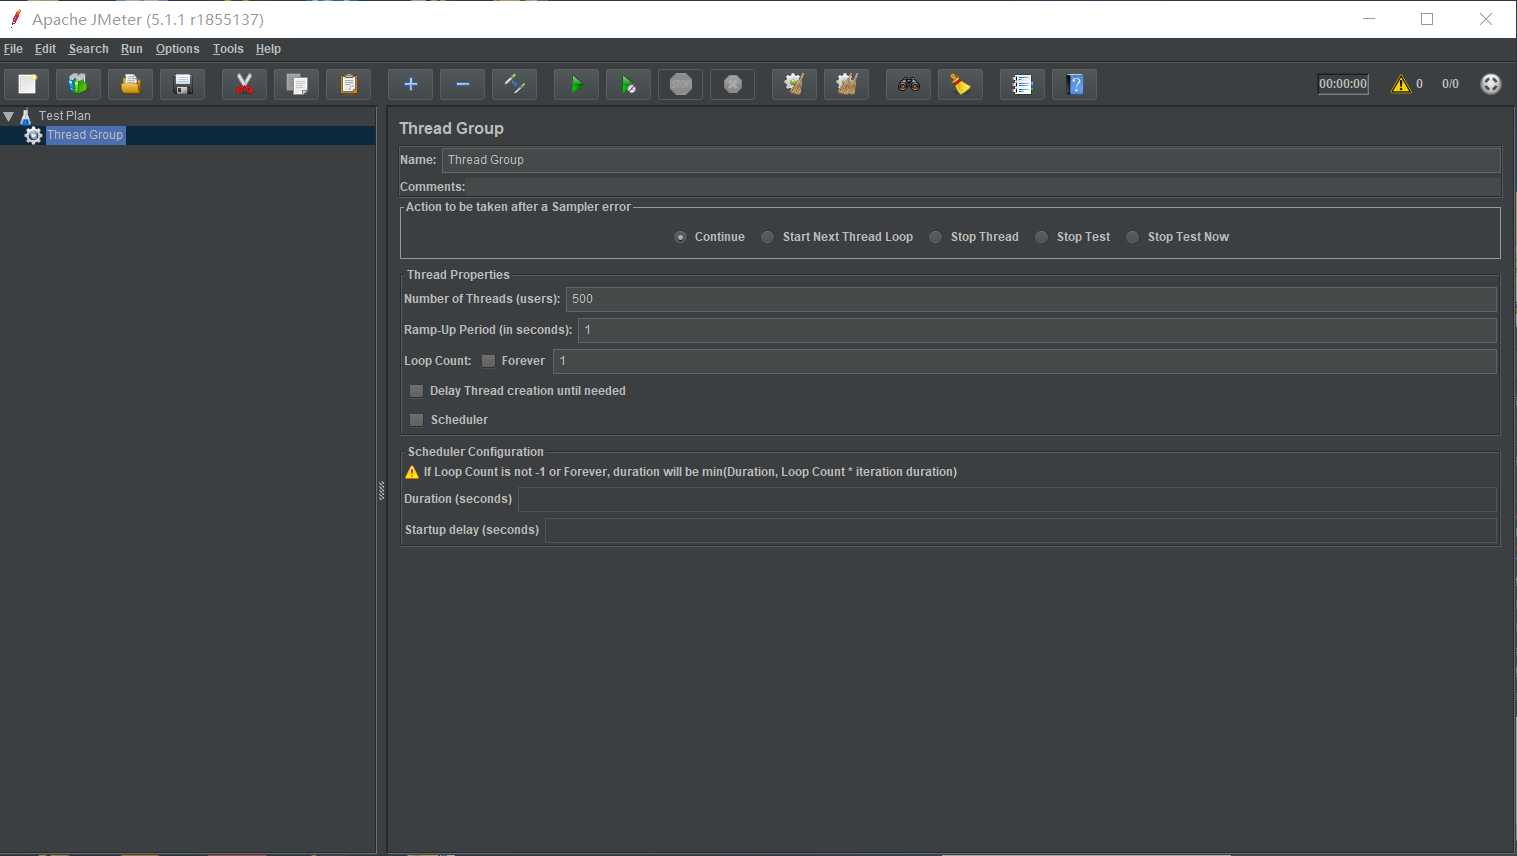Click the warning triangle log viewer icon

1401,84
